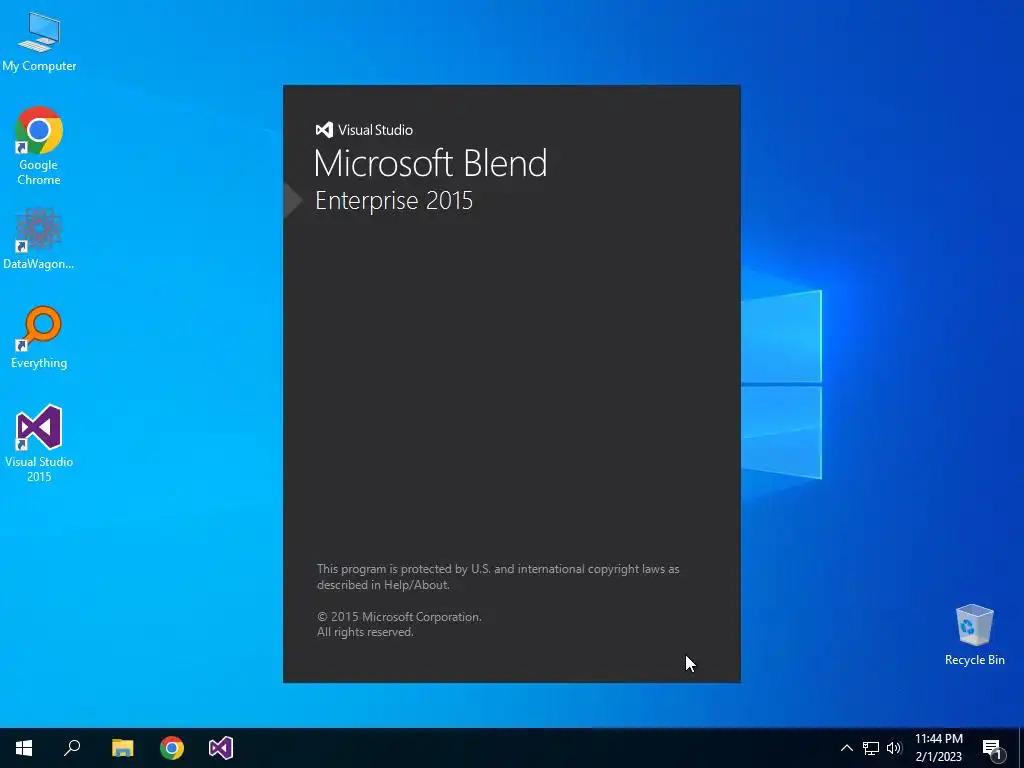Switch to Visual Studio in the taskbar
Viewport: 1024px width, 768px height.
[221, 748]
